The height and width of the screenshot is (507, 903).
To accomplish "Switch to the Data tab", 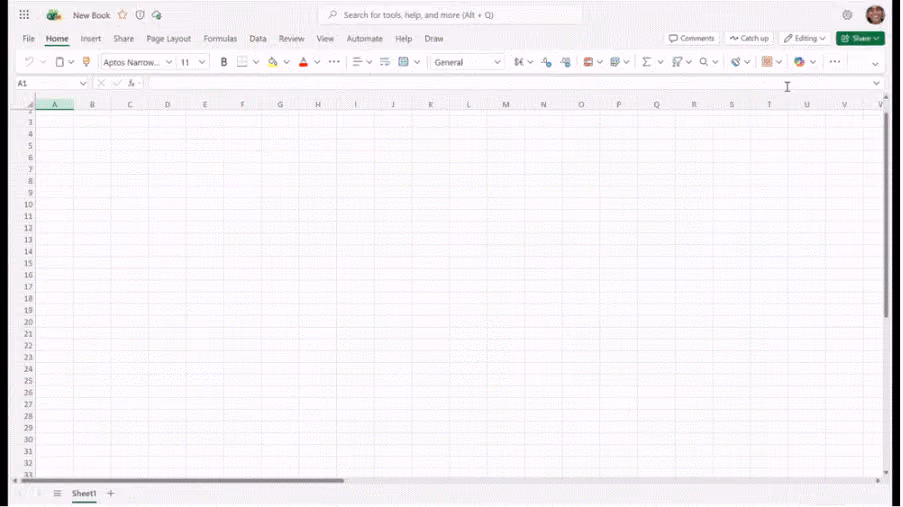I will click(257, 39).
